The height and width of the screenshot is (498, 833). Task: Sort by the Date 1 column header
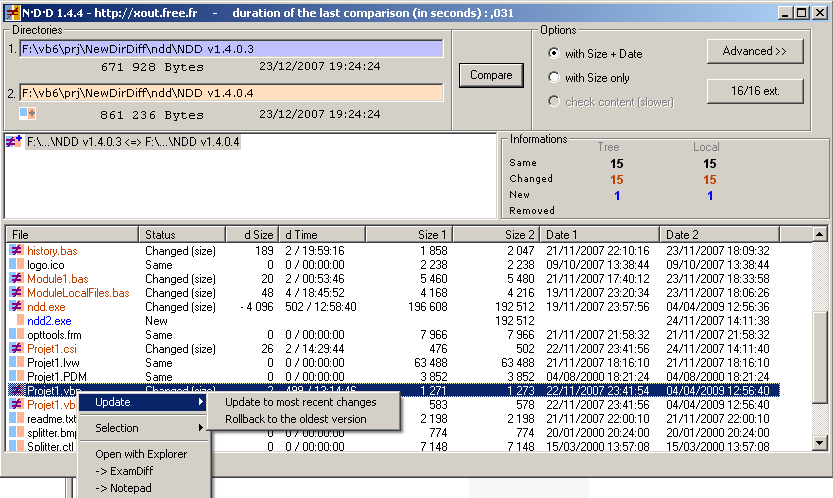point(600,234)
